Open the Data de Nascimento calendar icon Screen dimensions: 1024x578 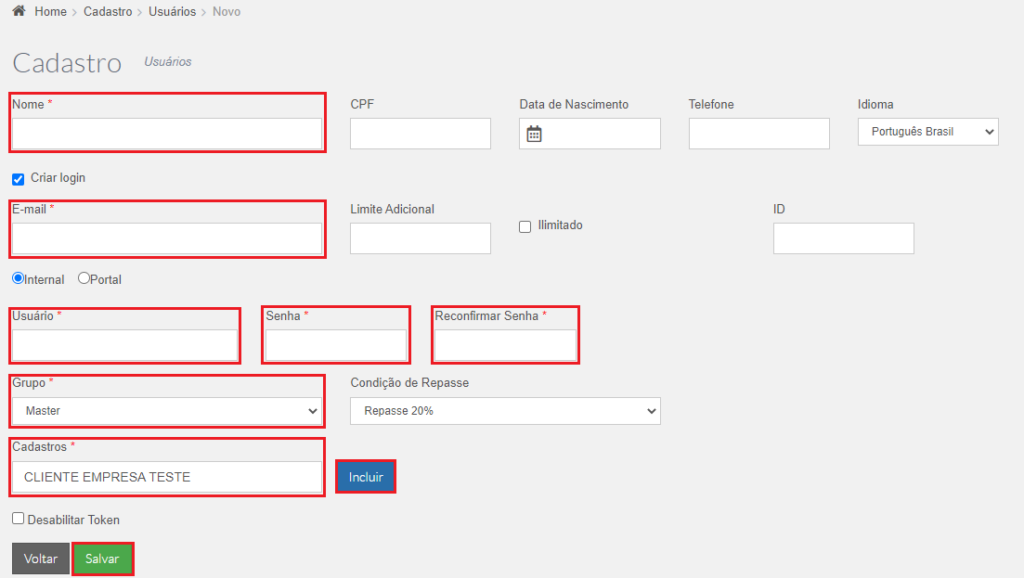click(x=534, y=134)
